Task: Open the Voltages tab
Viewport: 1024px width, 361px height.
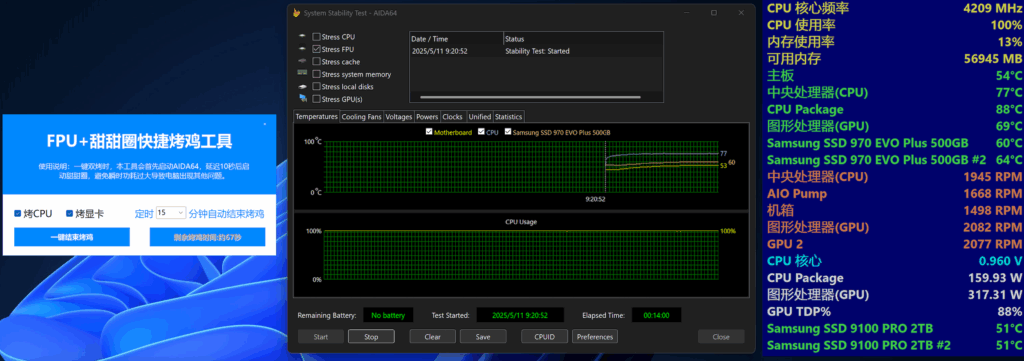Action: coord(398,117)
